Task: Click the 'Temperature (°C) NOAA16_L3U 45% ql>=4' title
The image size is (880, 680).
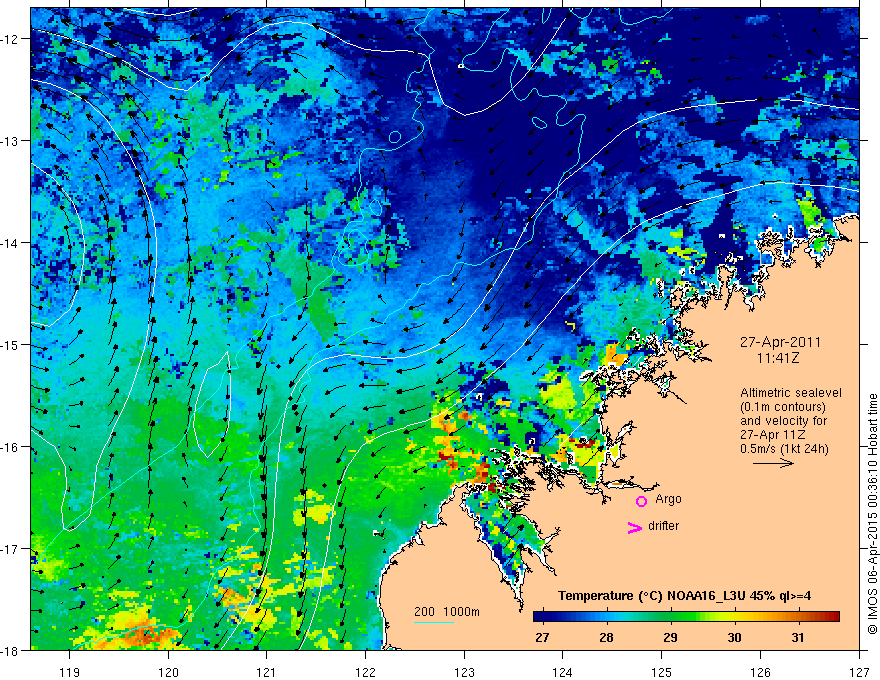Action: coord(684,596)
